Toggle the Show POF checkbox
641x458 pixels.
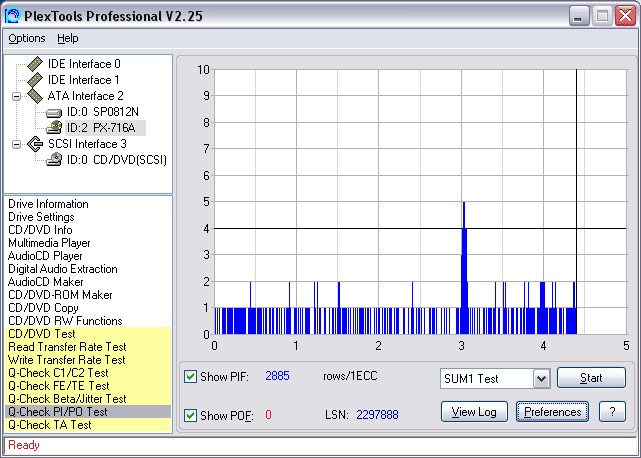[190, 415]
